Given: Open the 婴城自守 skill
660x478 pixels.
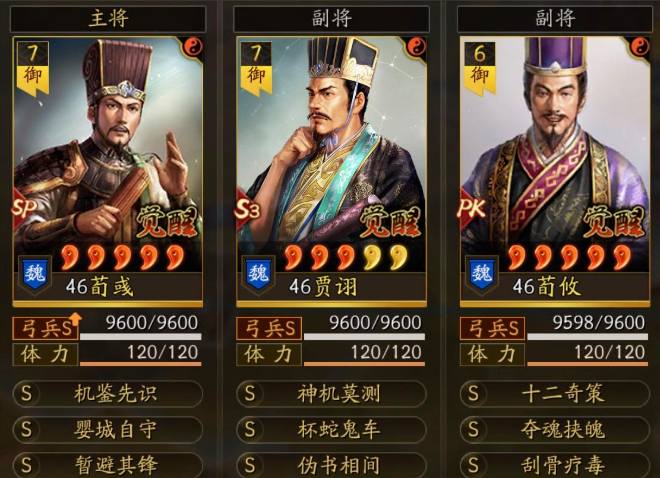Looking at the screenshot, I should click(x=108, y=430).
